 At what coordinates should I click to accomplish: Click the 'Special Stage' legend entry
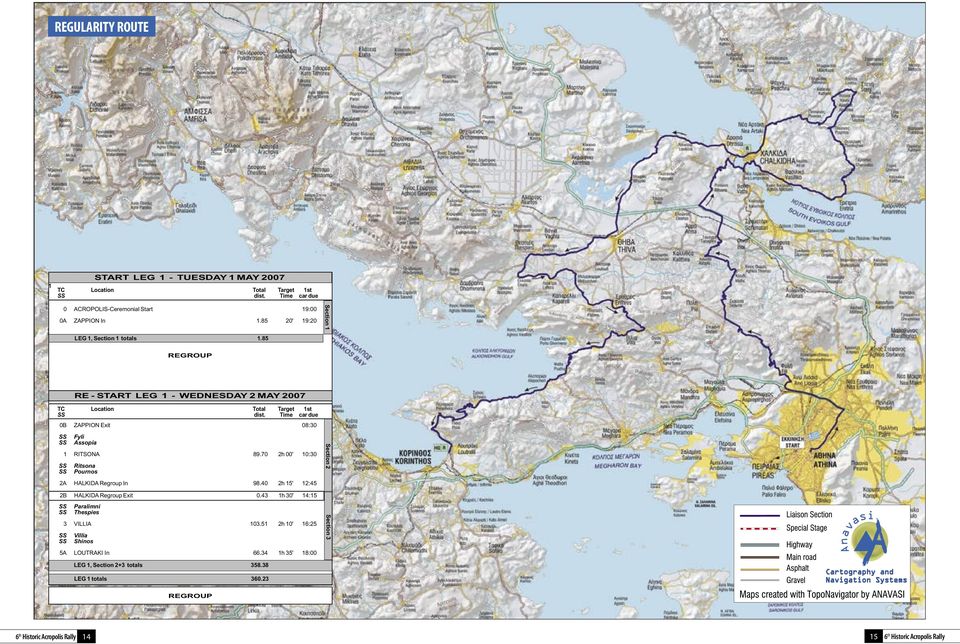806,528
